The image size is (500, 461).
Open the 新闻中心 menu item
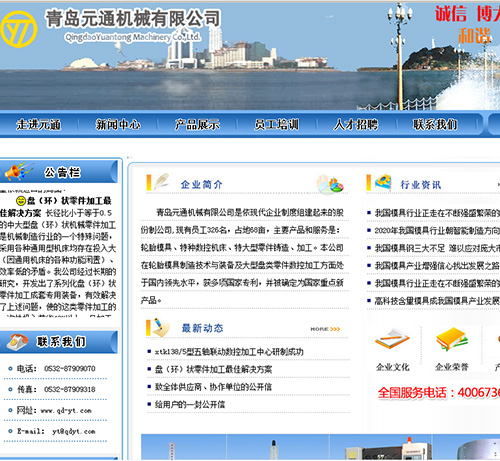118,125
